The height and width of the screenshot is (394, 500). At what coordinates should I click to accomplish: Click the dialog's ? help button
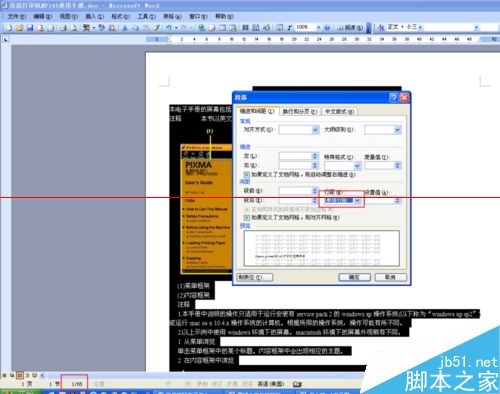pos(393,97)
